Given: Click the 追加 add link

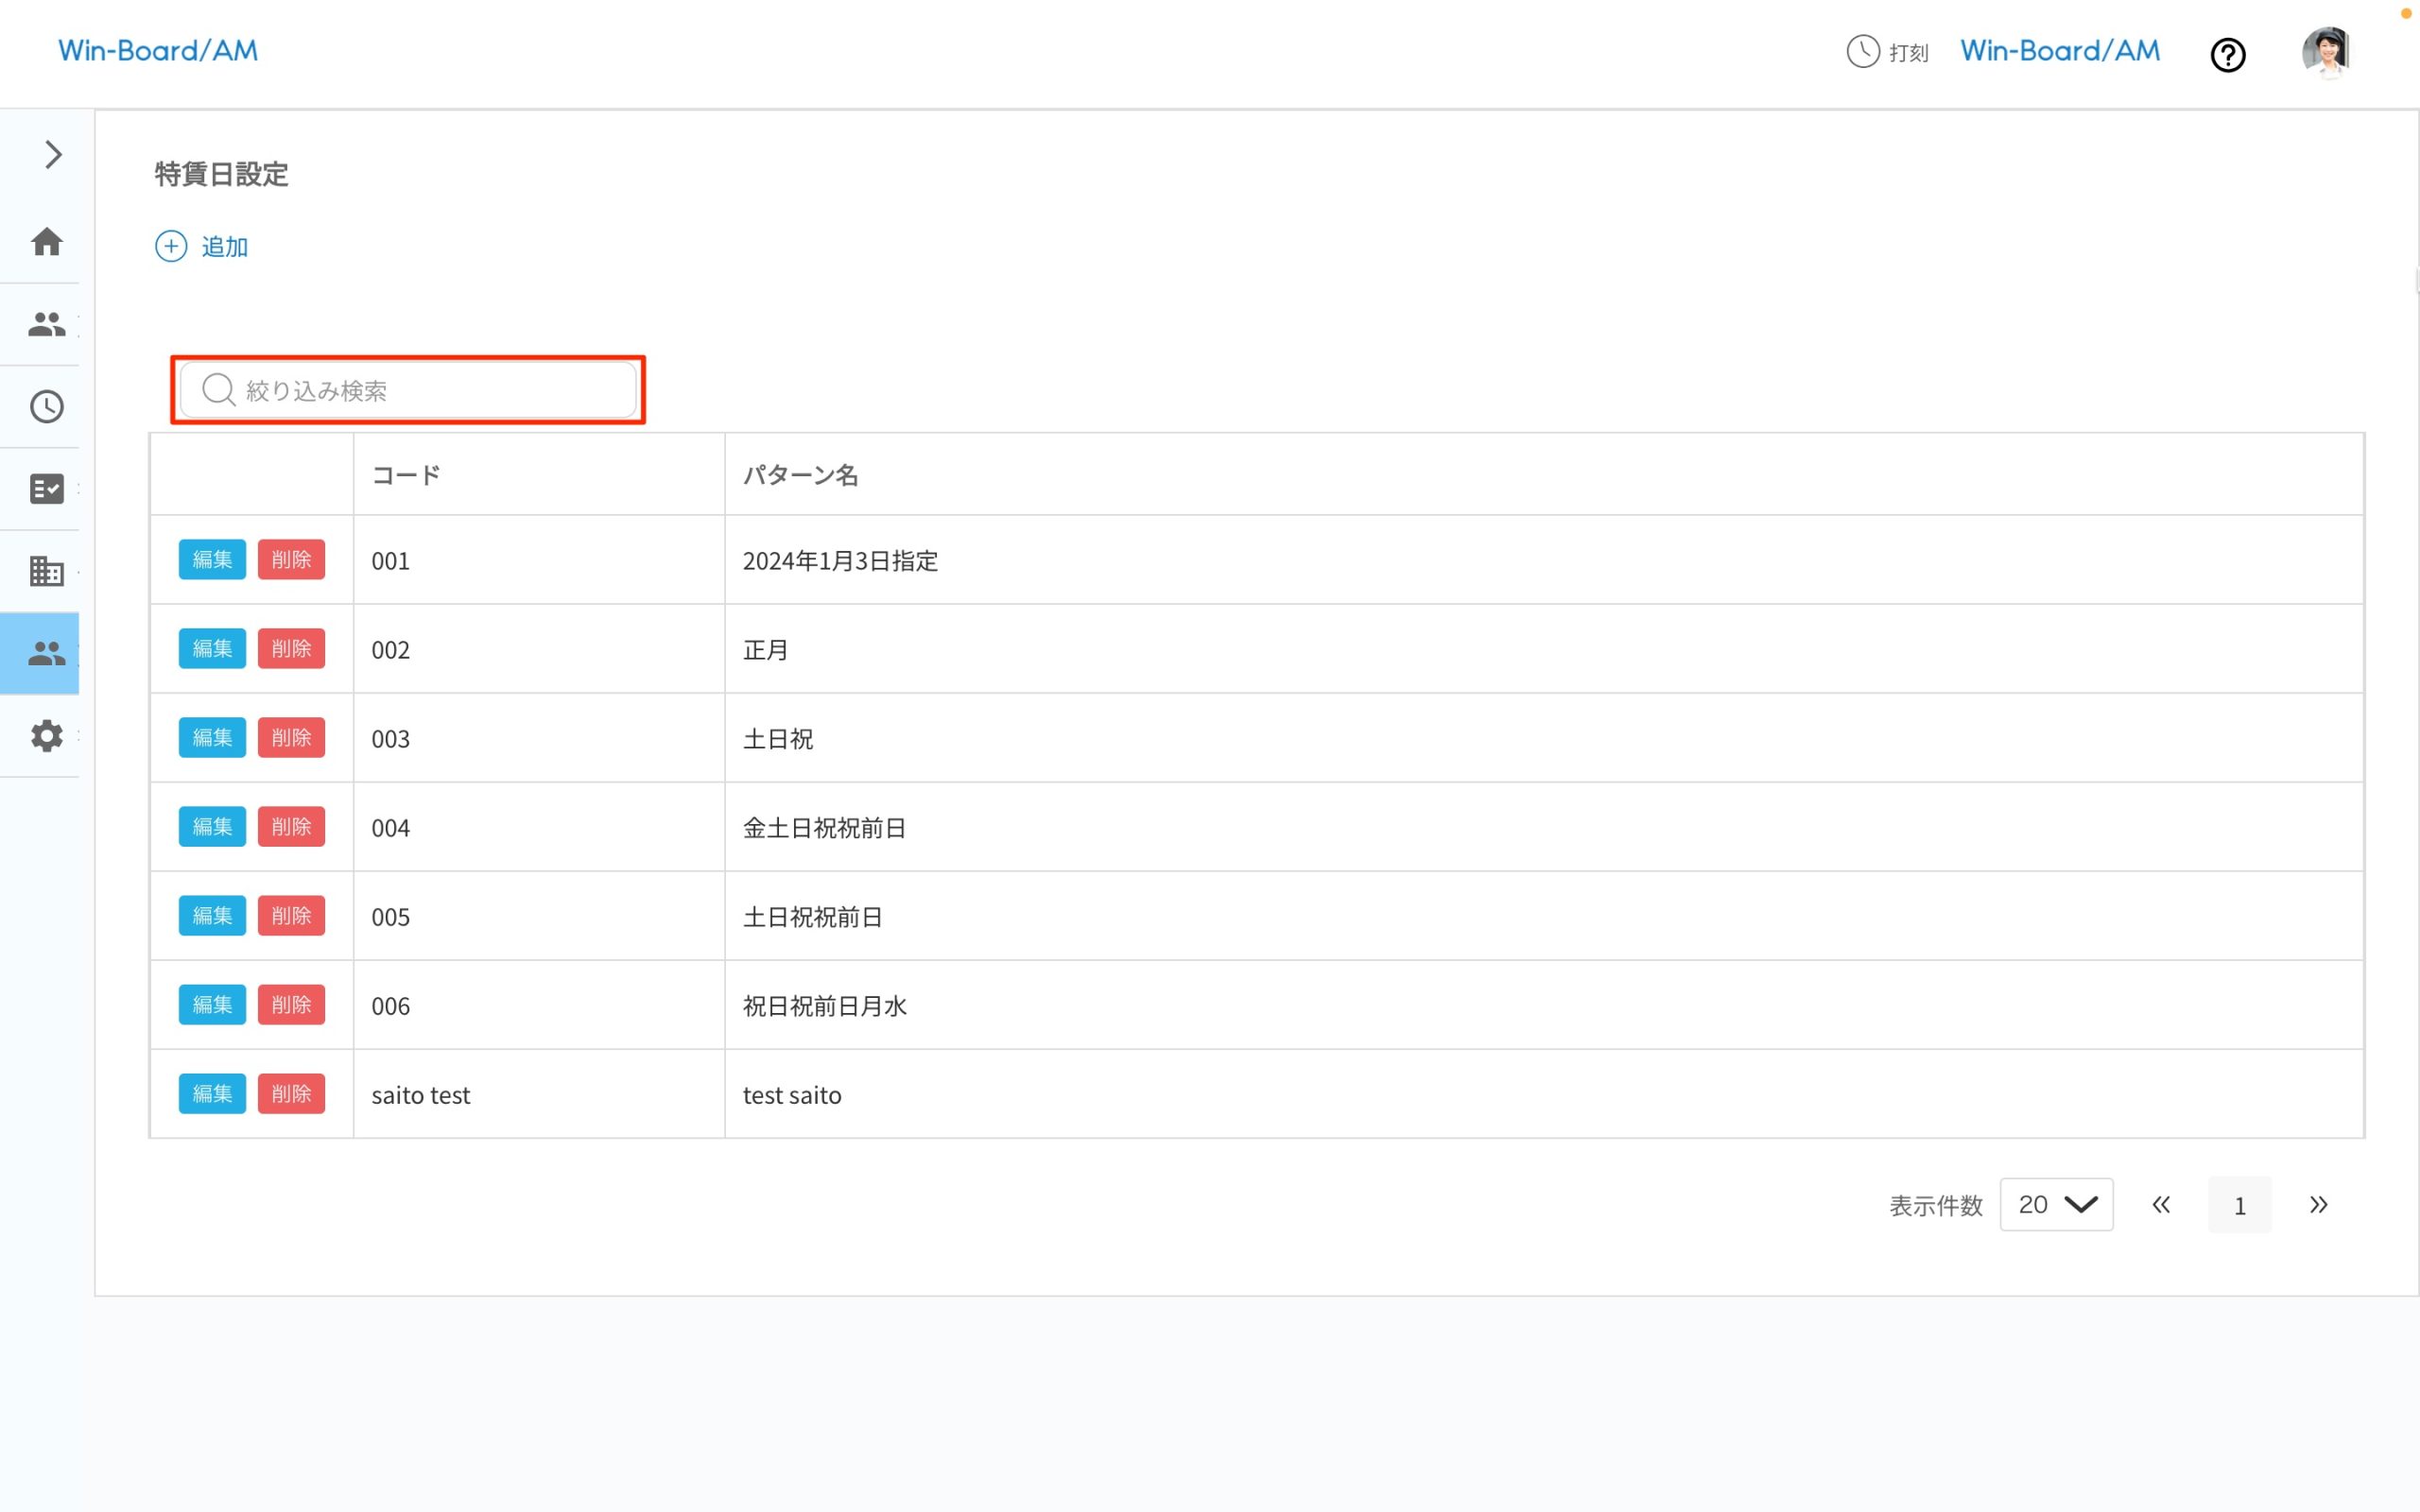Looking at the screenshot, I should pos(203,246).
